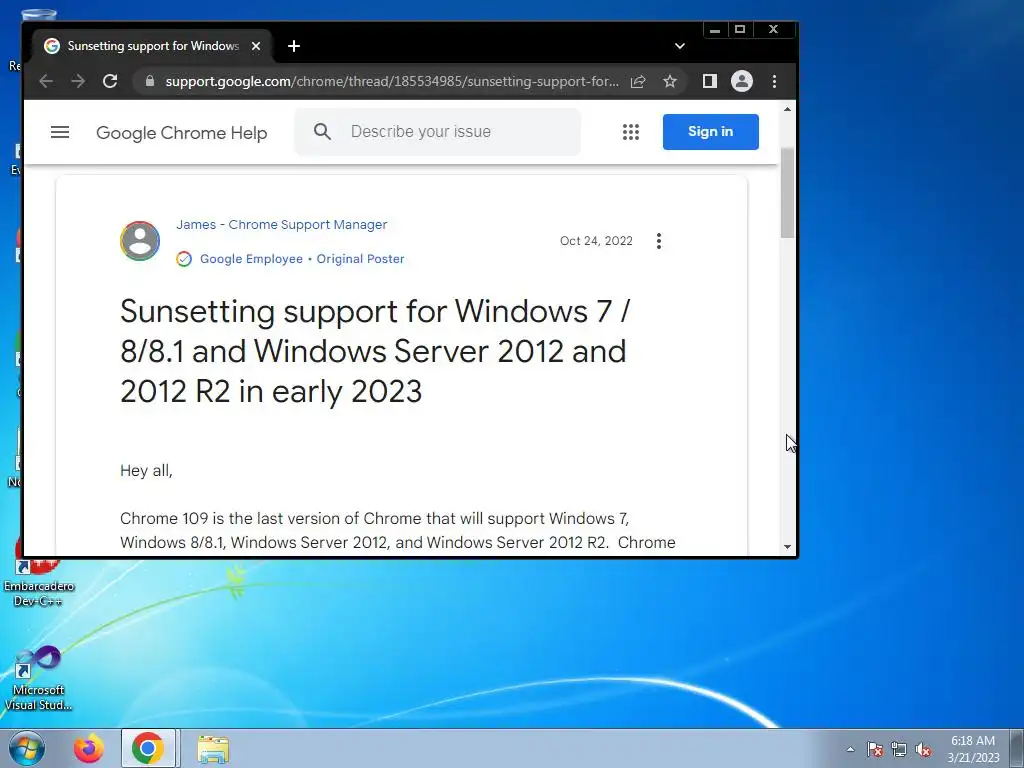Image resolution: width=1024 pixels, height=768 pixels.
Task: Click the address bar URL text
Action: [x=392, y=82]
